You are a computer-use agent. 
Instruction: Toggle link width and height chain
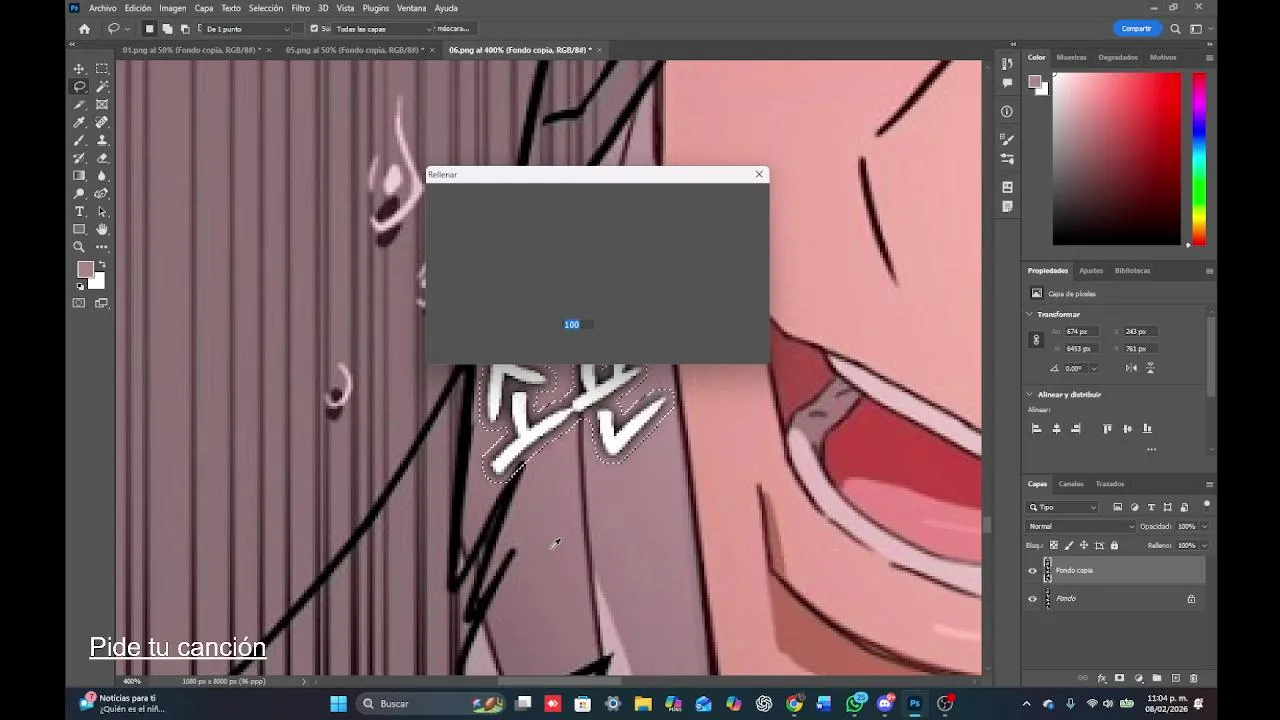(x=1036, y=340)
